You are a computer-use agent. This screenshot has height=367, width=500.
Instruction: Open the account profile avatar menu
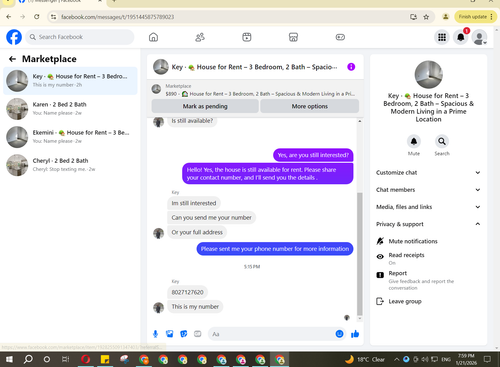click(x=479, y=37)
